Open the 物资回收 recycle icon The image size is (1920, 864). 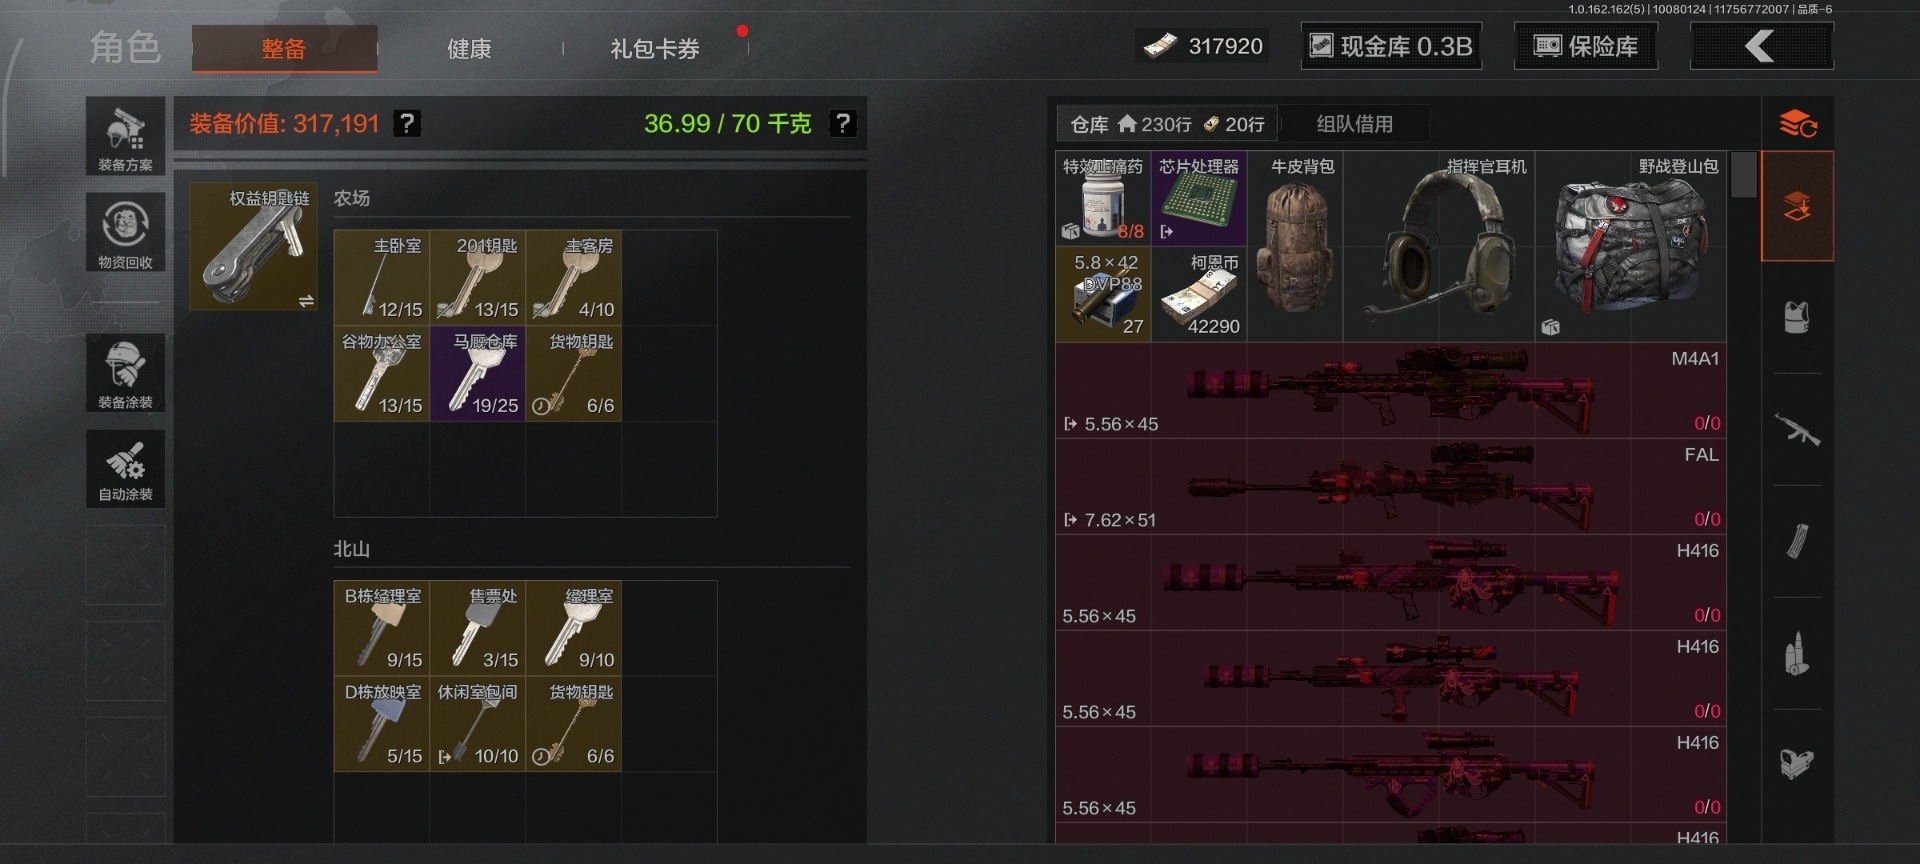(125, 233)
